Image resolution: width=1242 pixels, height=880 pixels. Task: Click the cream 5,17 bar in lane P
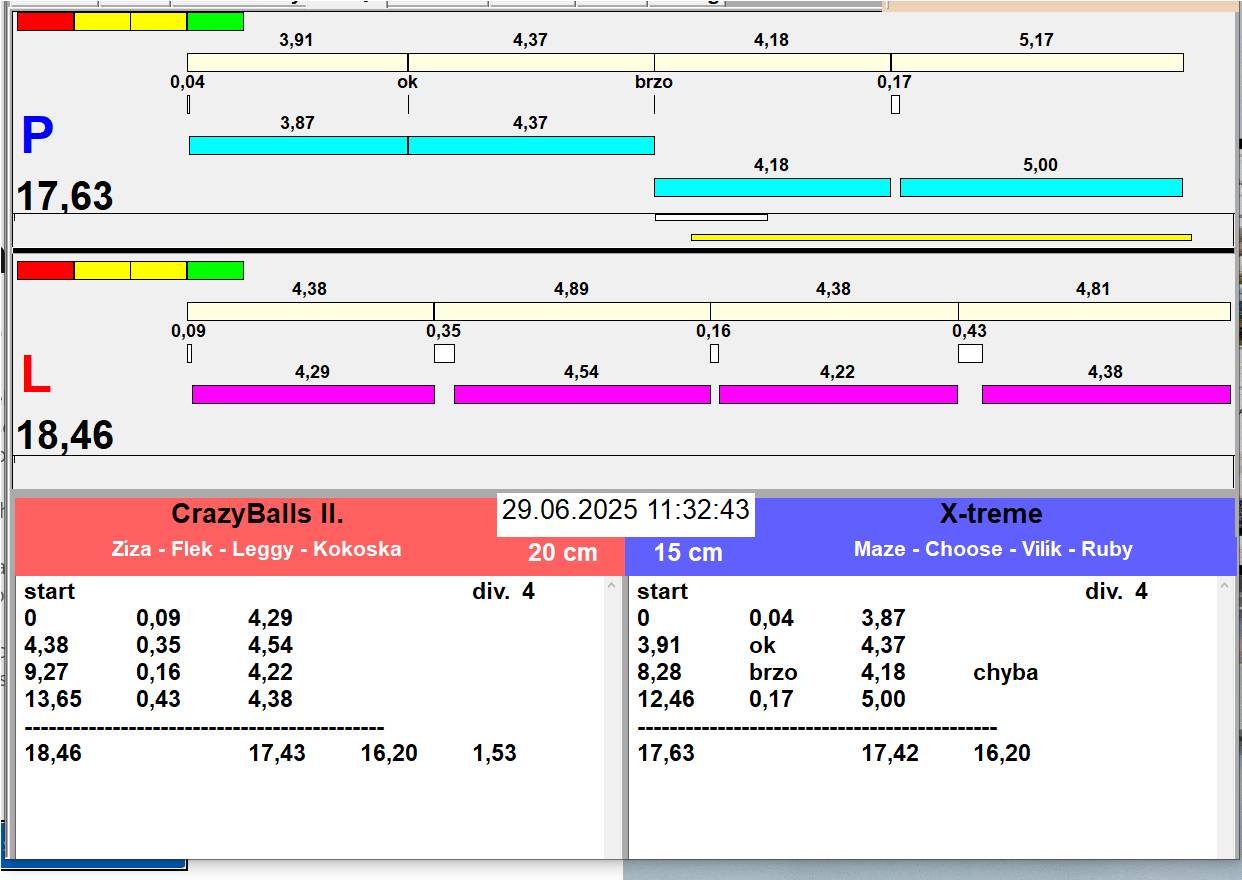1036,62
